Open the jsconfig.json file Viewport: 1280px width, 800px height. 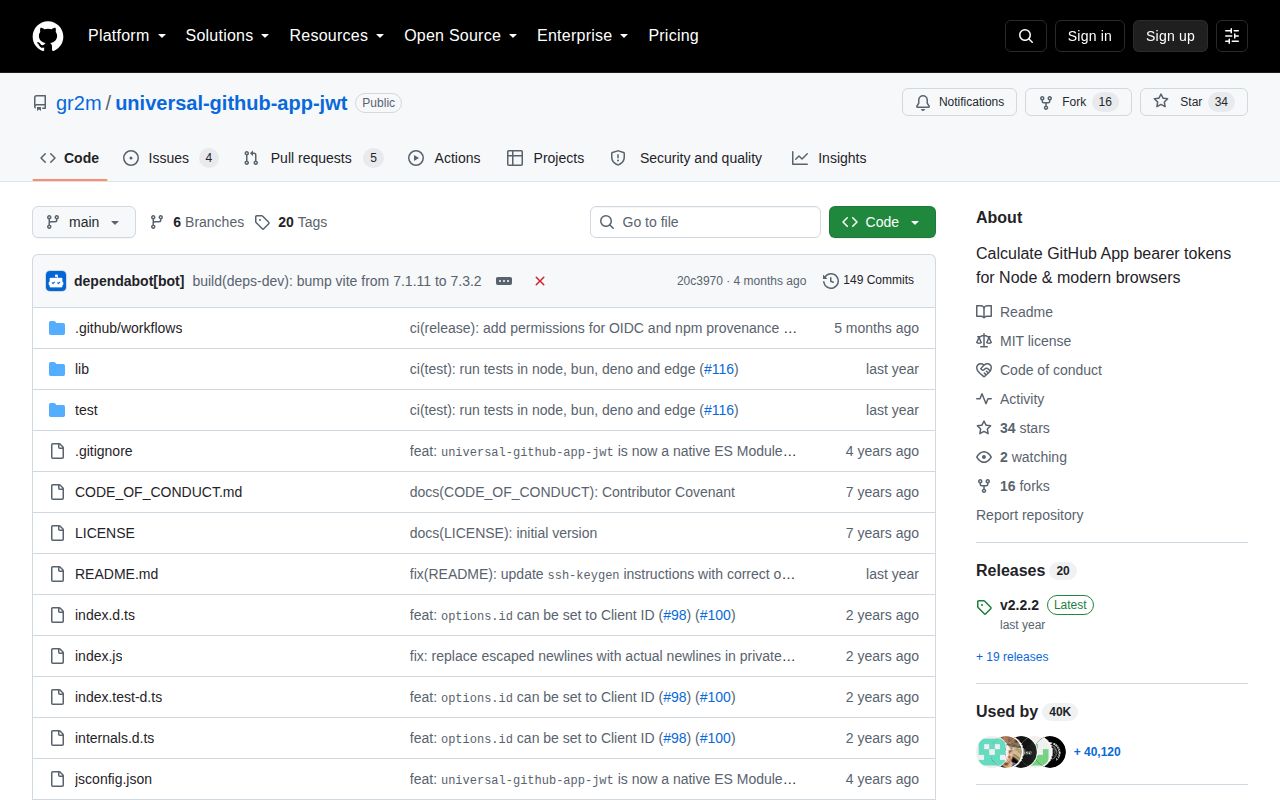(113, 779)
